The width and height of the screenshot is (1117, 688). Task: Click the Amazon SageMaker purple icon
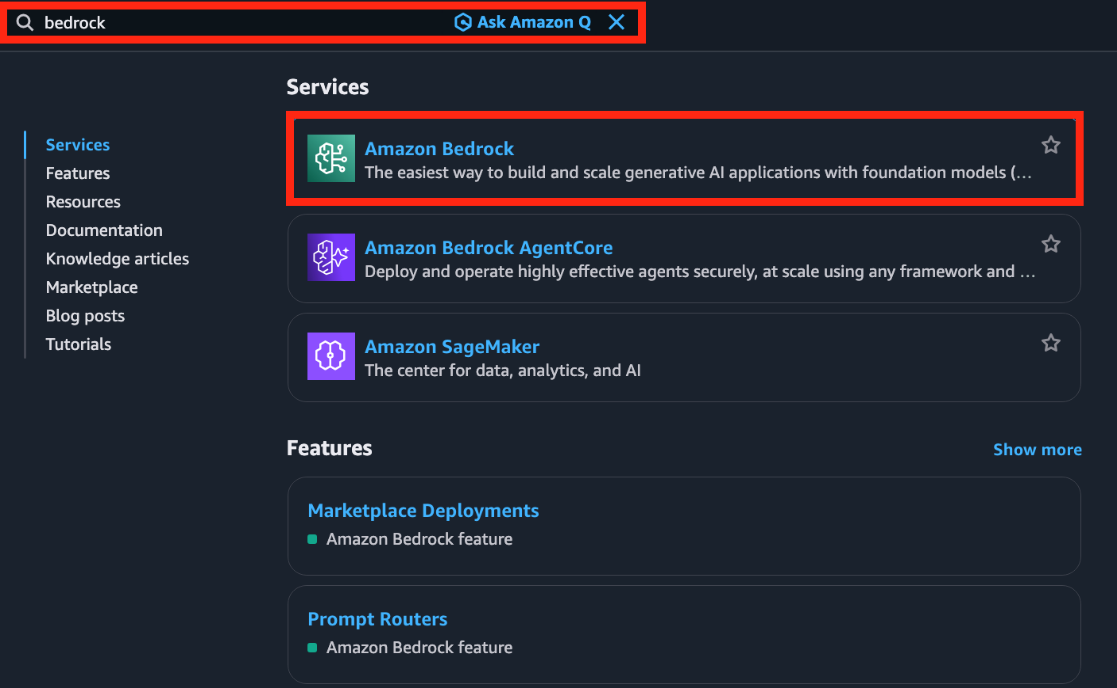[331, 356]
